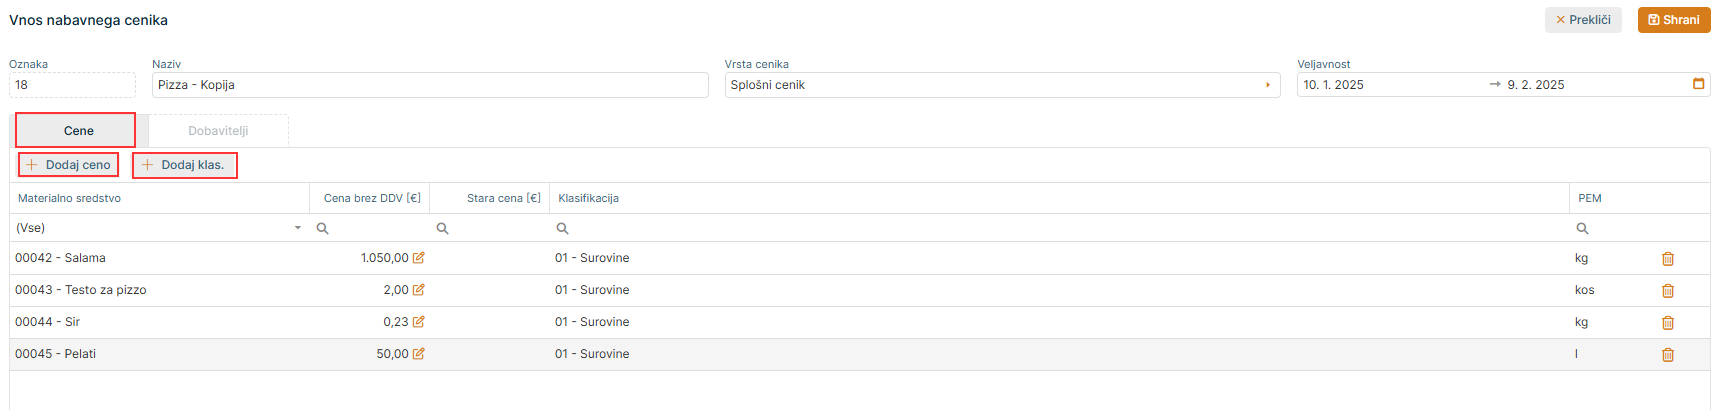Screen dimensions: 1723x410
Task: Edit the Sir price 0,23
Action: point(418,322)
